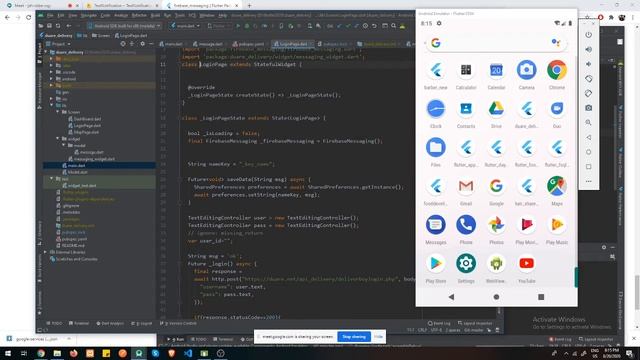Tap Google Assistant icon in search bar
This screenshot has height=360, width=640.
(555, 43)
